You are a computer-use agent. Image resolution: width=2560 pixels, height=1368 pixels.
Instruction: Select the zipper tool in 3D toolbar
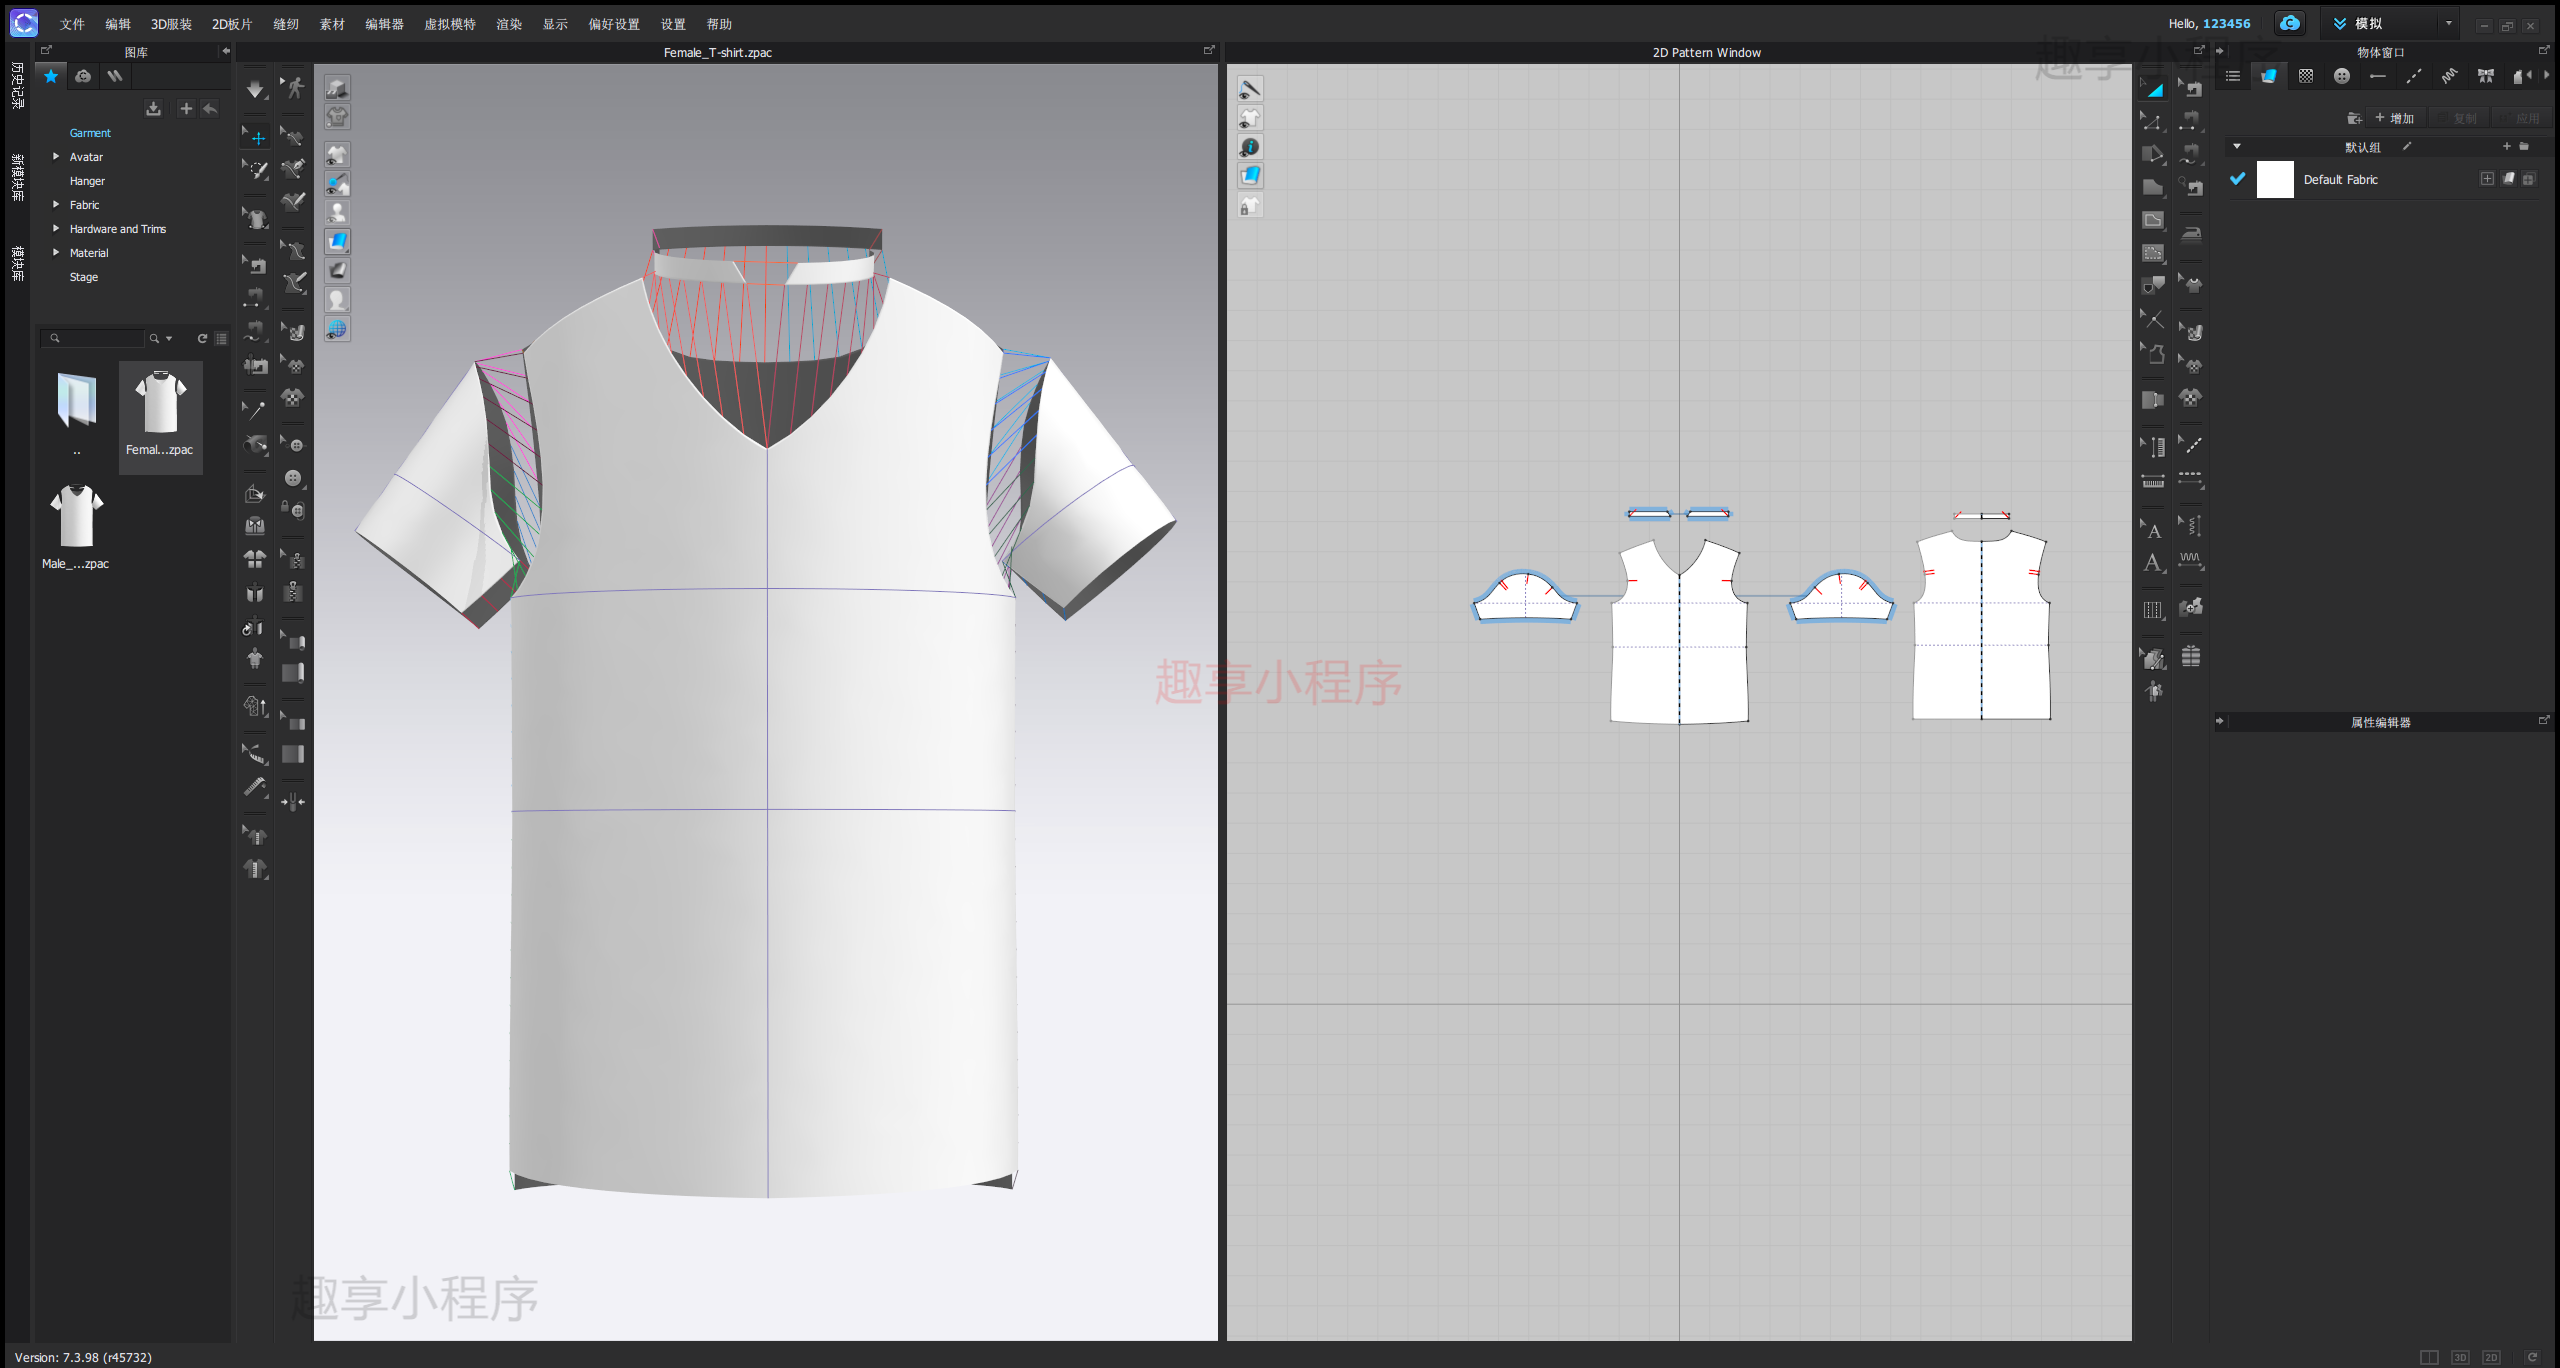coord(293,591)
